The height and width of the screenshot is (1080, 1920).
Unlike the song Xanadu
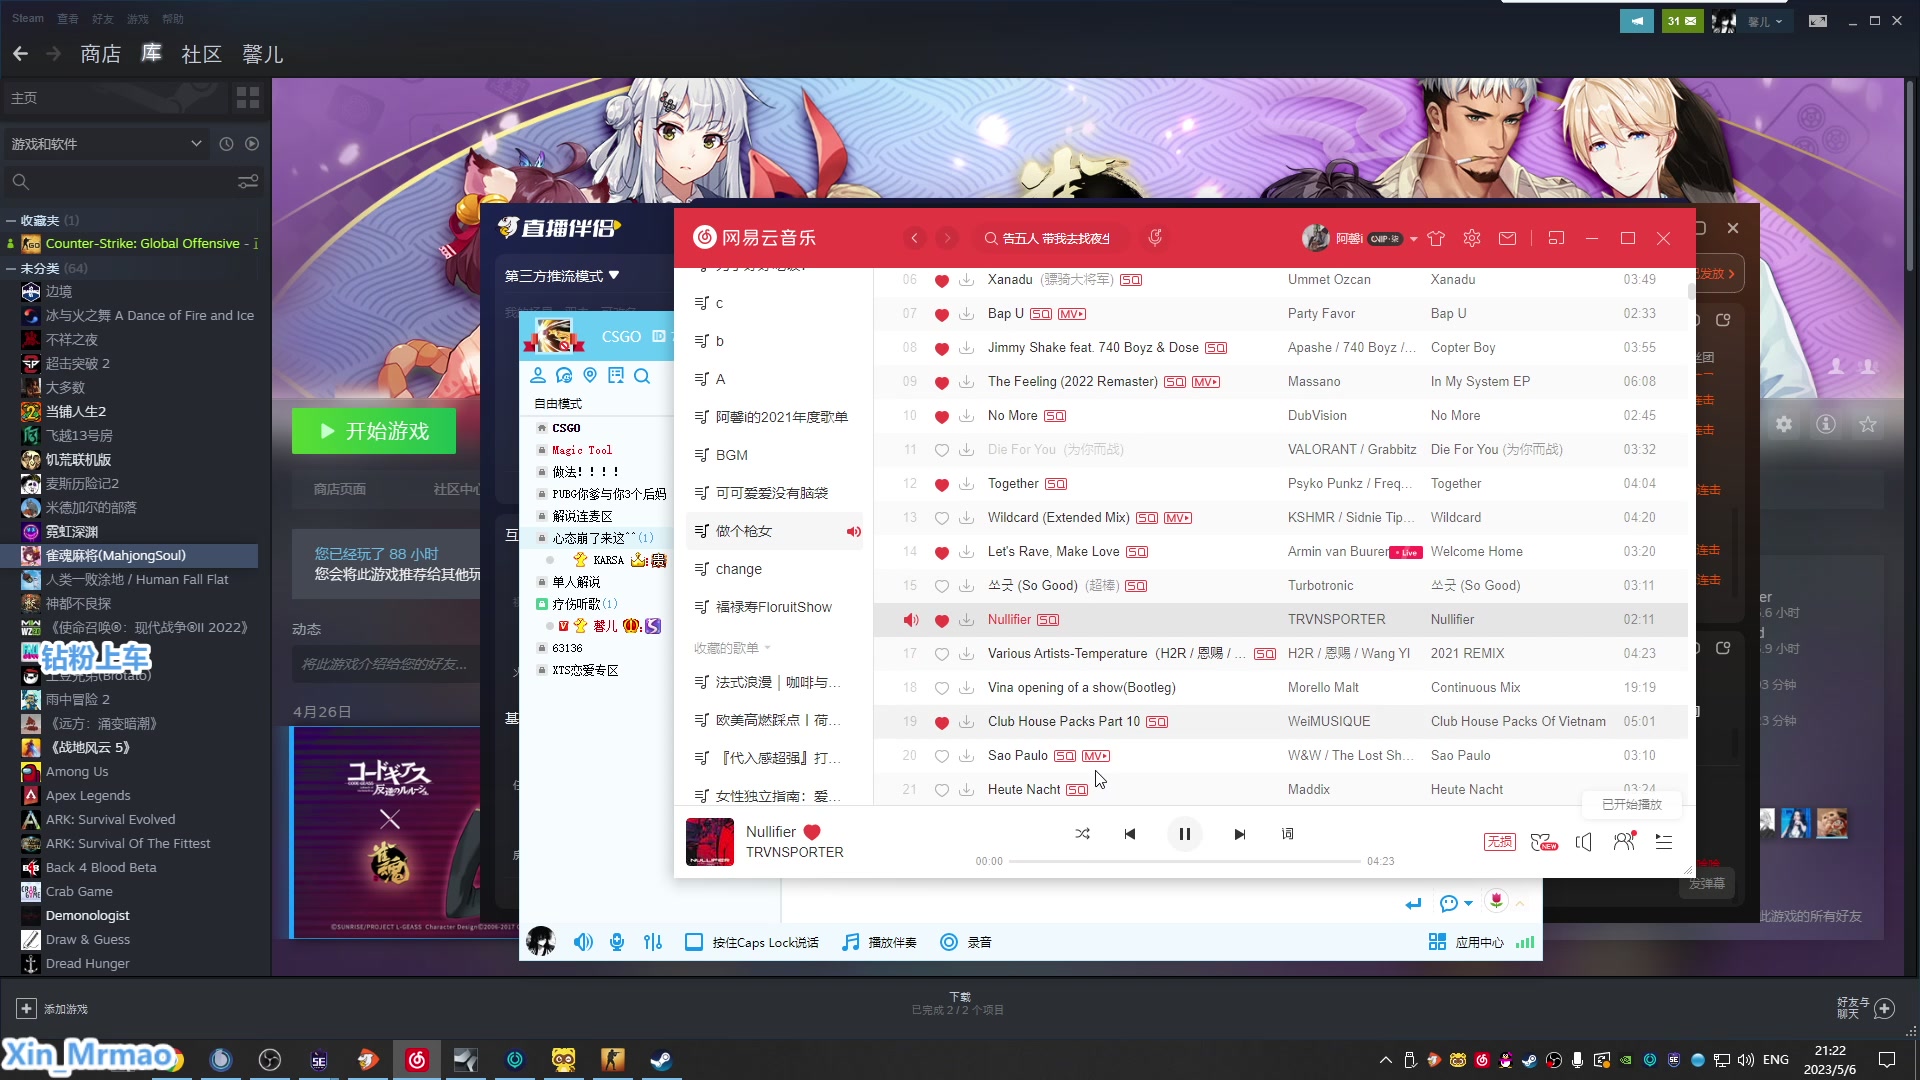coord(941,280)
